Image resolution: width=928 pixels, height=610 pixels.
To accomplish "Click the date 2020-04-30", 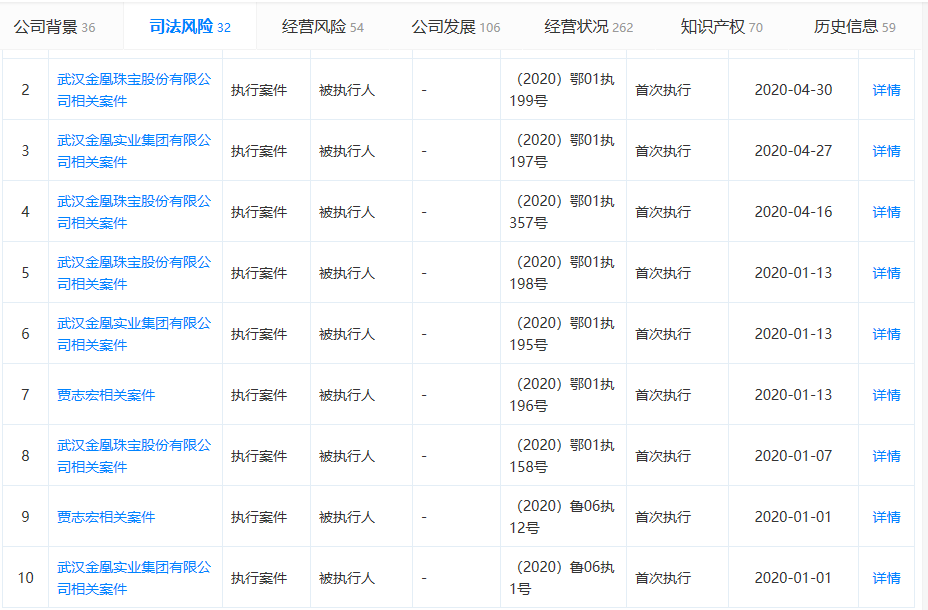I will [793, 90].
